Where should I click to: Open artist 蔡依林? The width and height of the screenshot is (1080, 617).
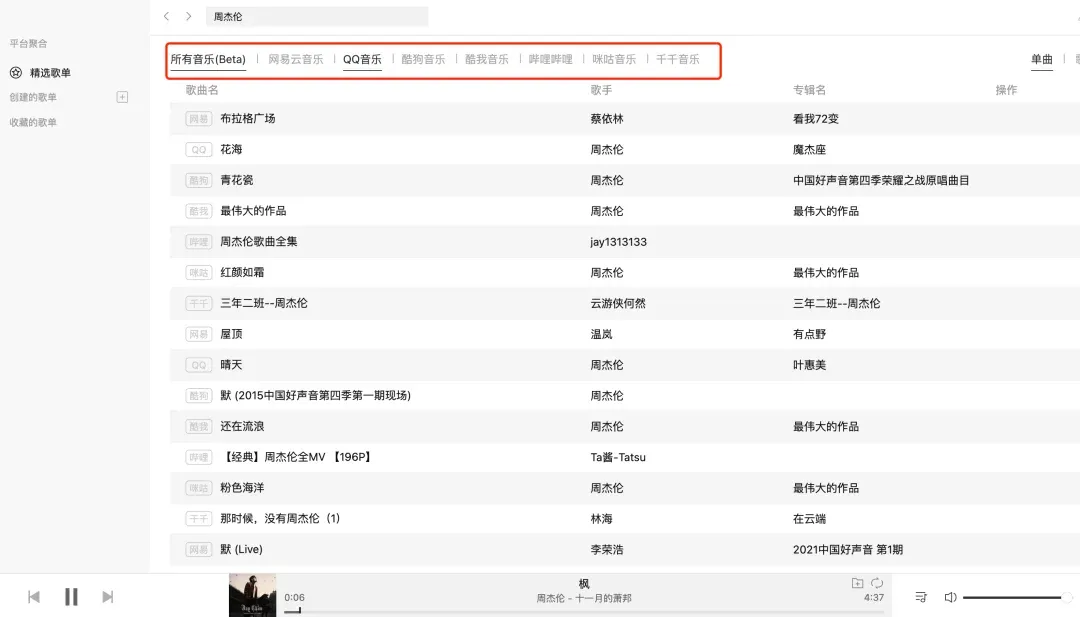coord(607,118)
